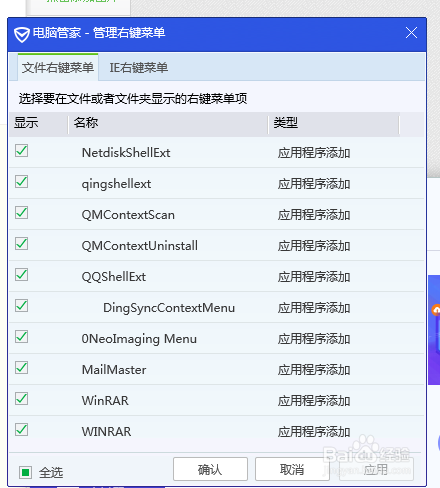The width and height of the screenshot is (440, 488).
Task: Click the 取消 button
Action: (x=292, y=469)
